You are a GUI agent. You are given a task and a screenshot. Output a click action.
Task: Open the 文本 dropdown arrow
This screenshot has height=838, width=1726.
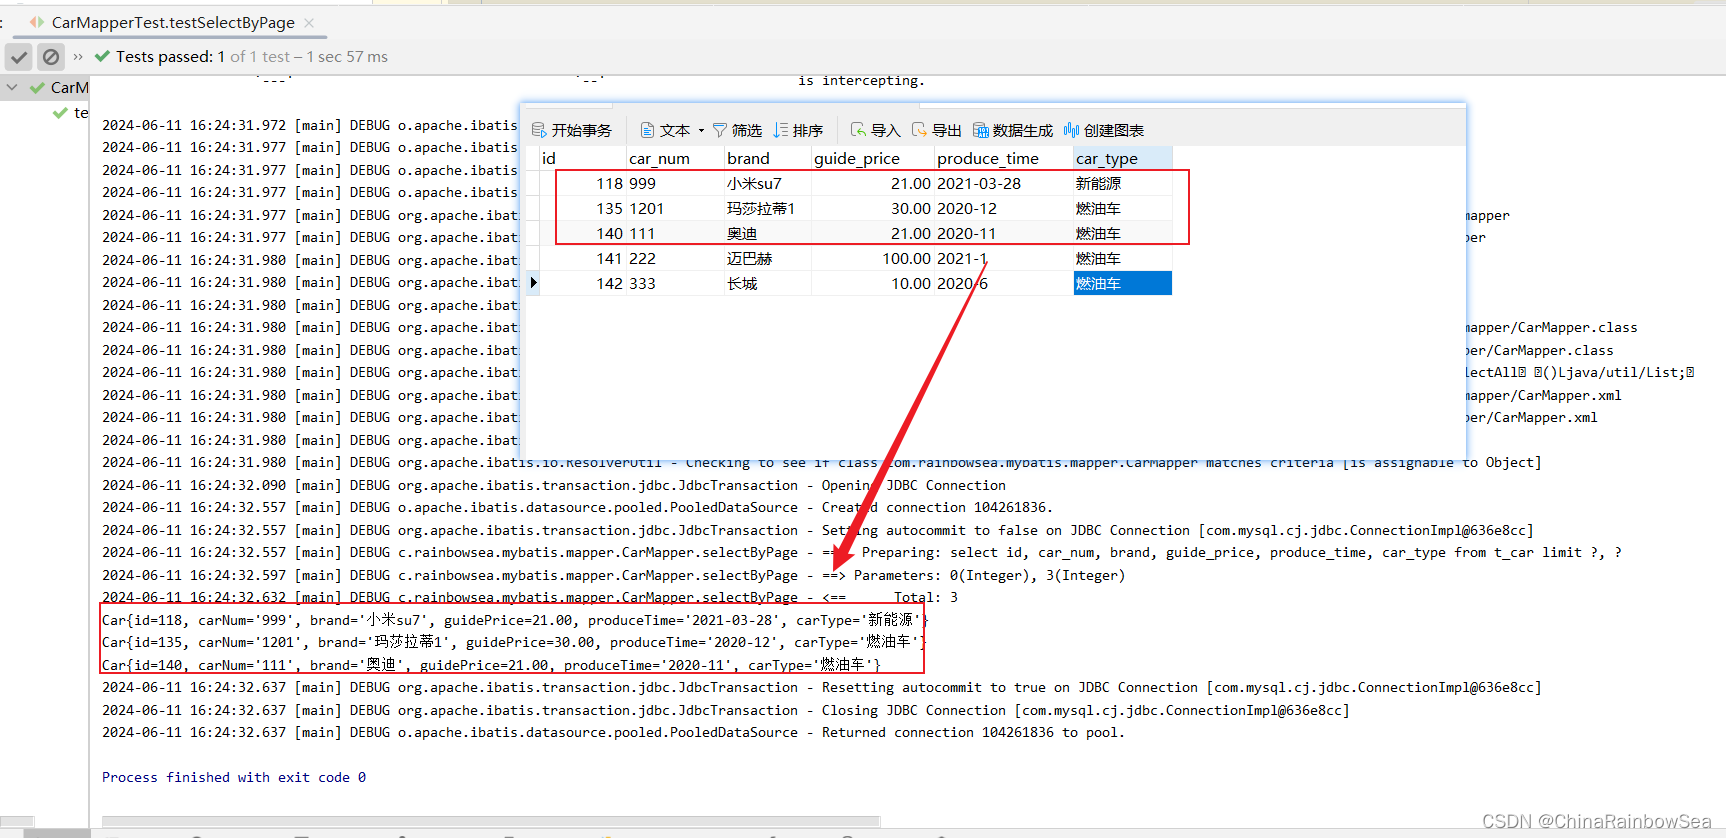[701, 130]
